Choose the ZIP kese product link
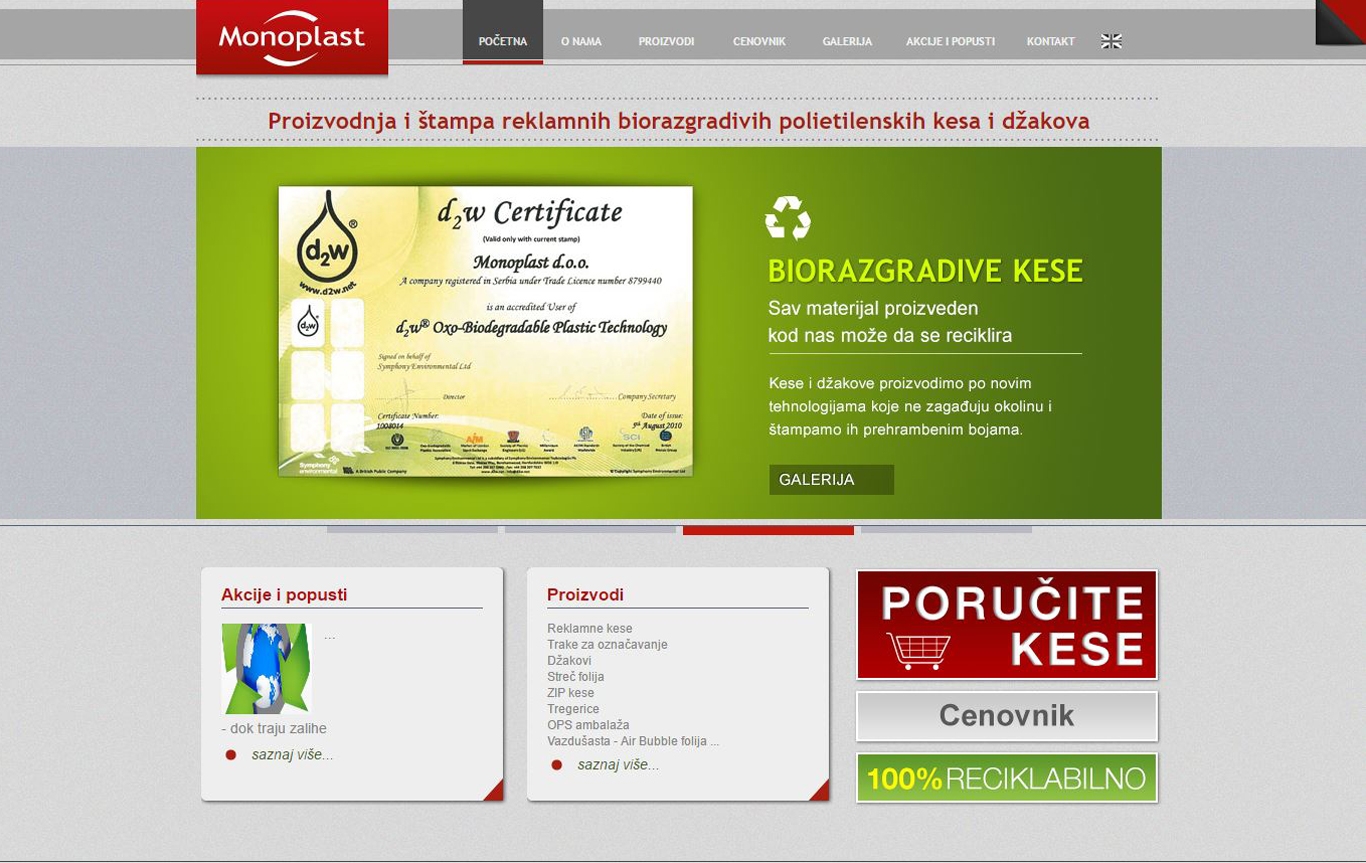This screenshot has width=1366, height=863. click(571, 693)
